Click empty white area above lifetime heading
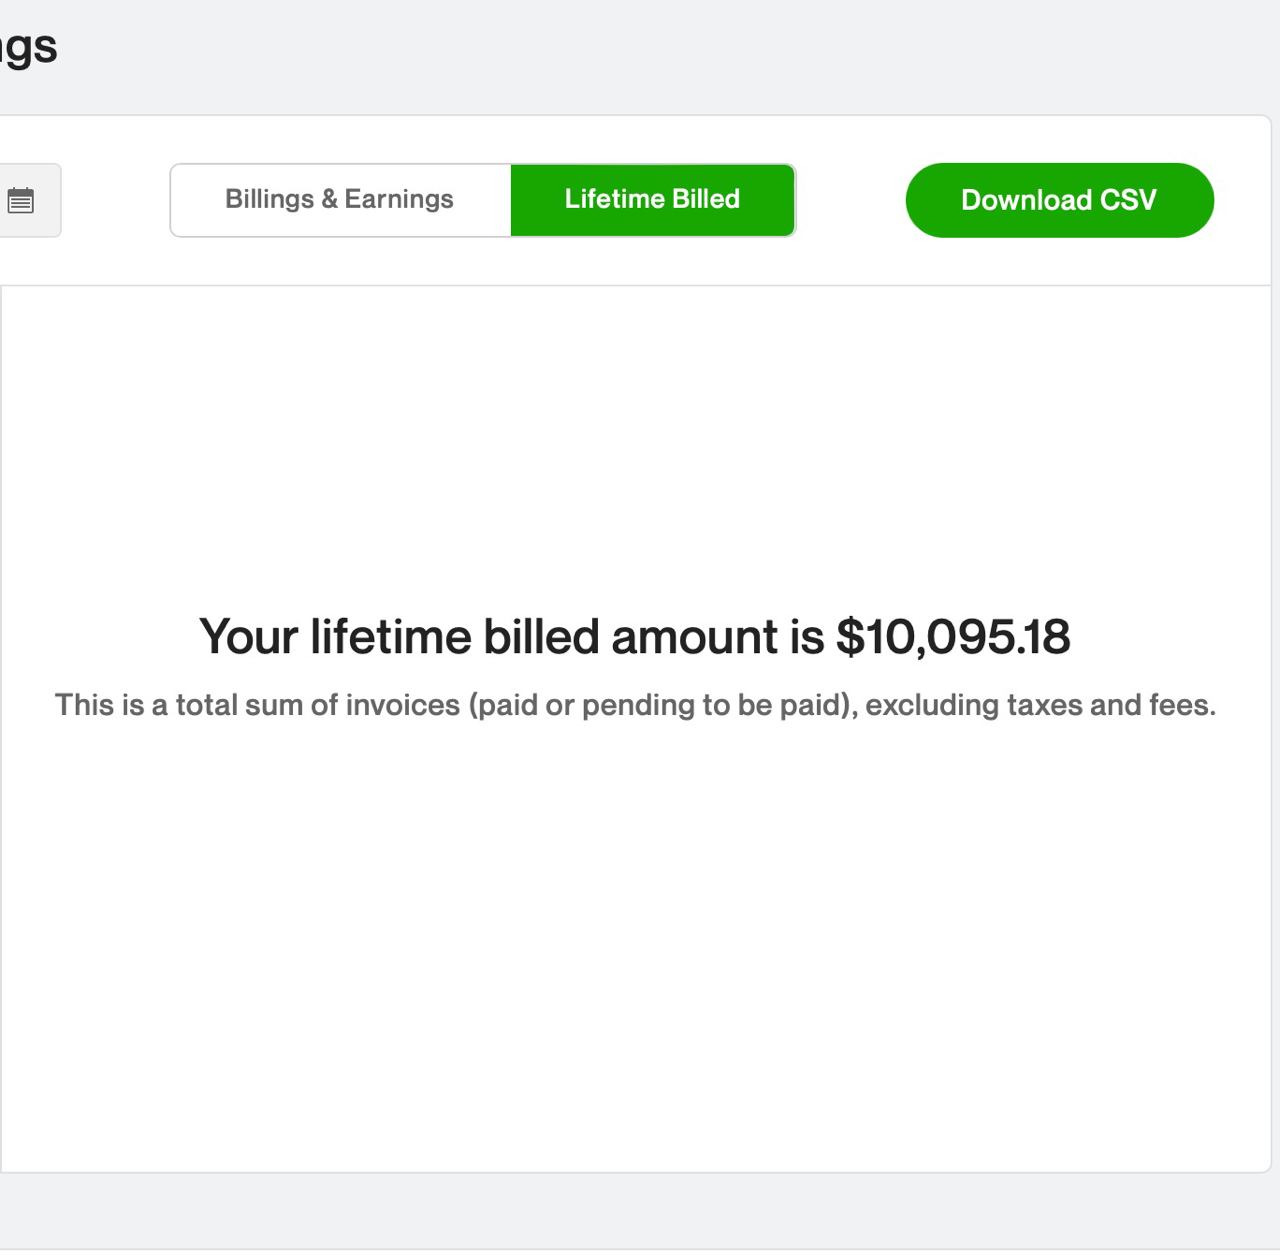Screen dimensions: 1280x1256 pos(635,450)
